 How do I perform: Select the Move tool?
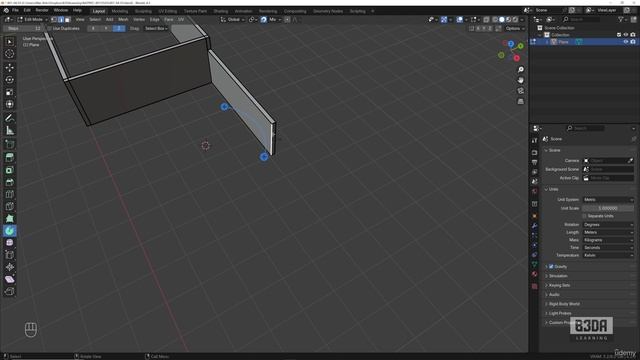point(10,68)
